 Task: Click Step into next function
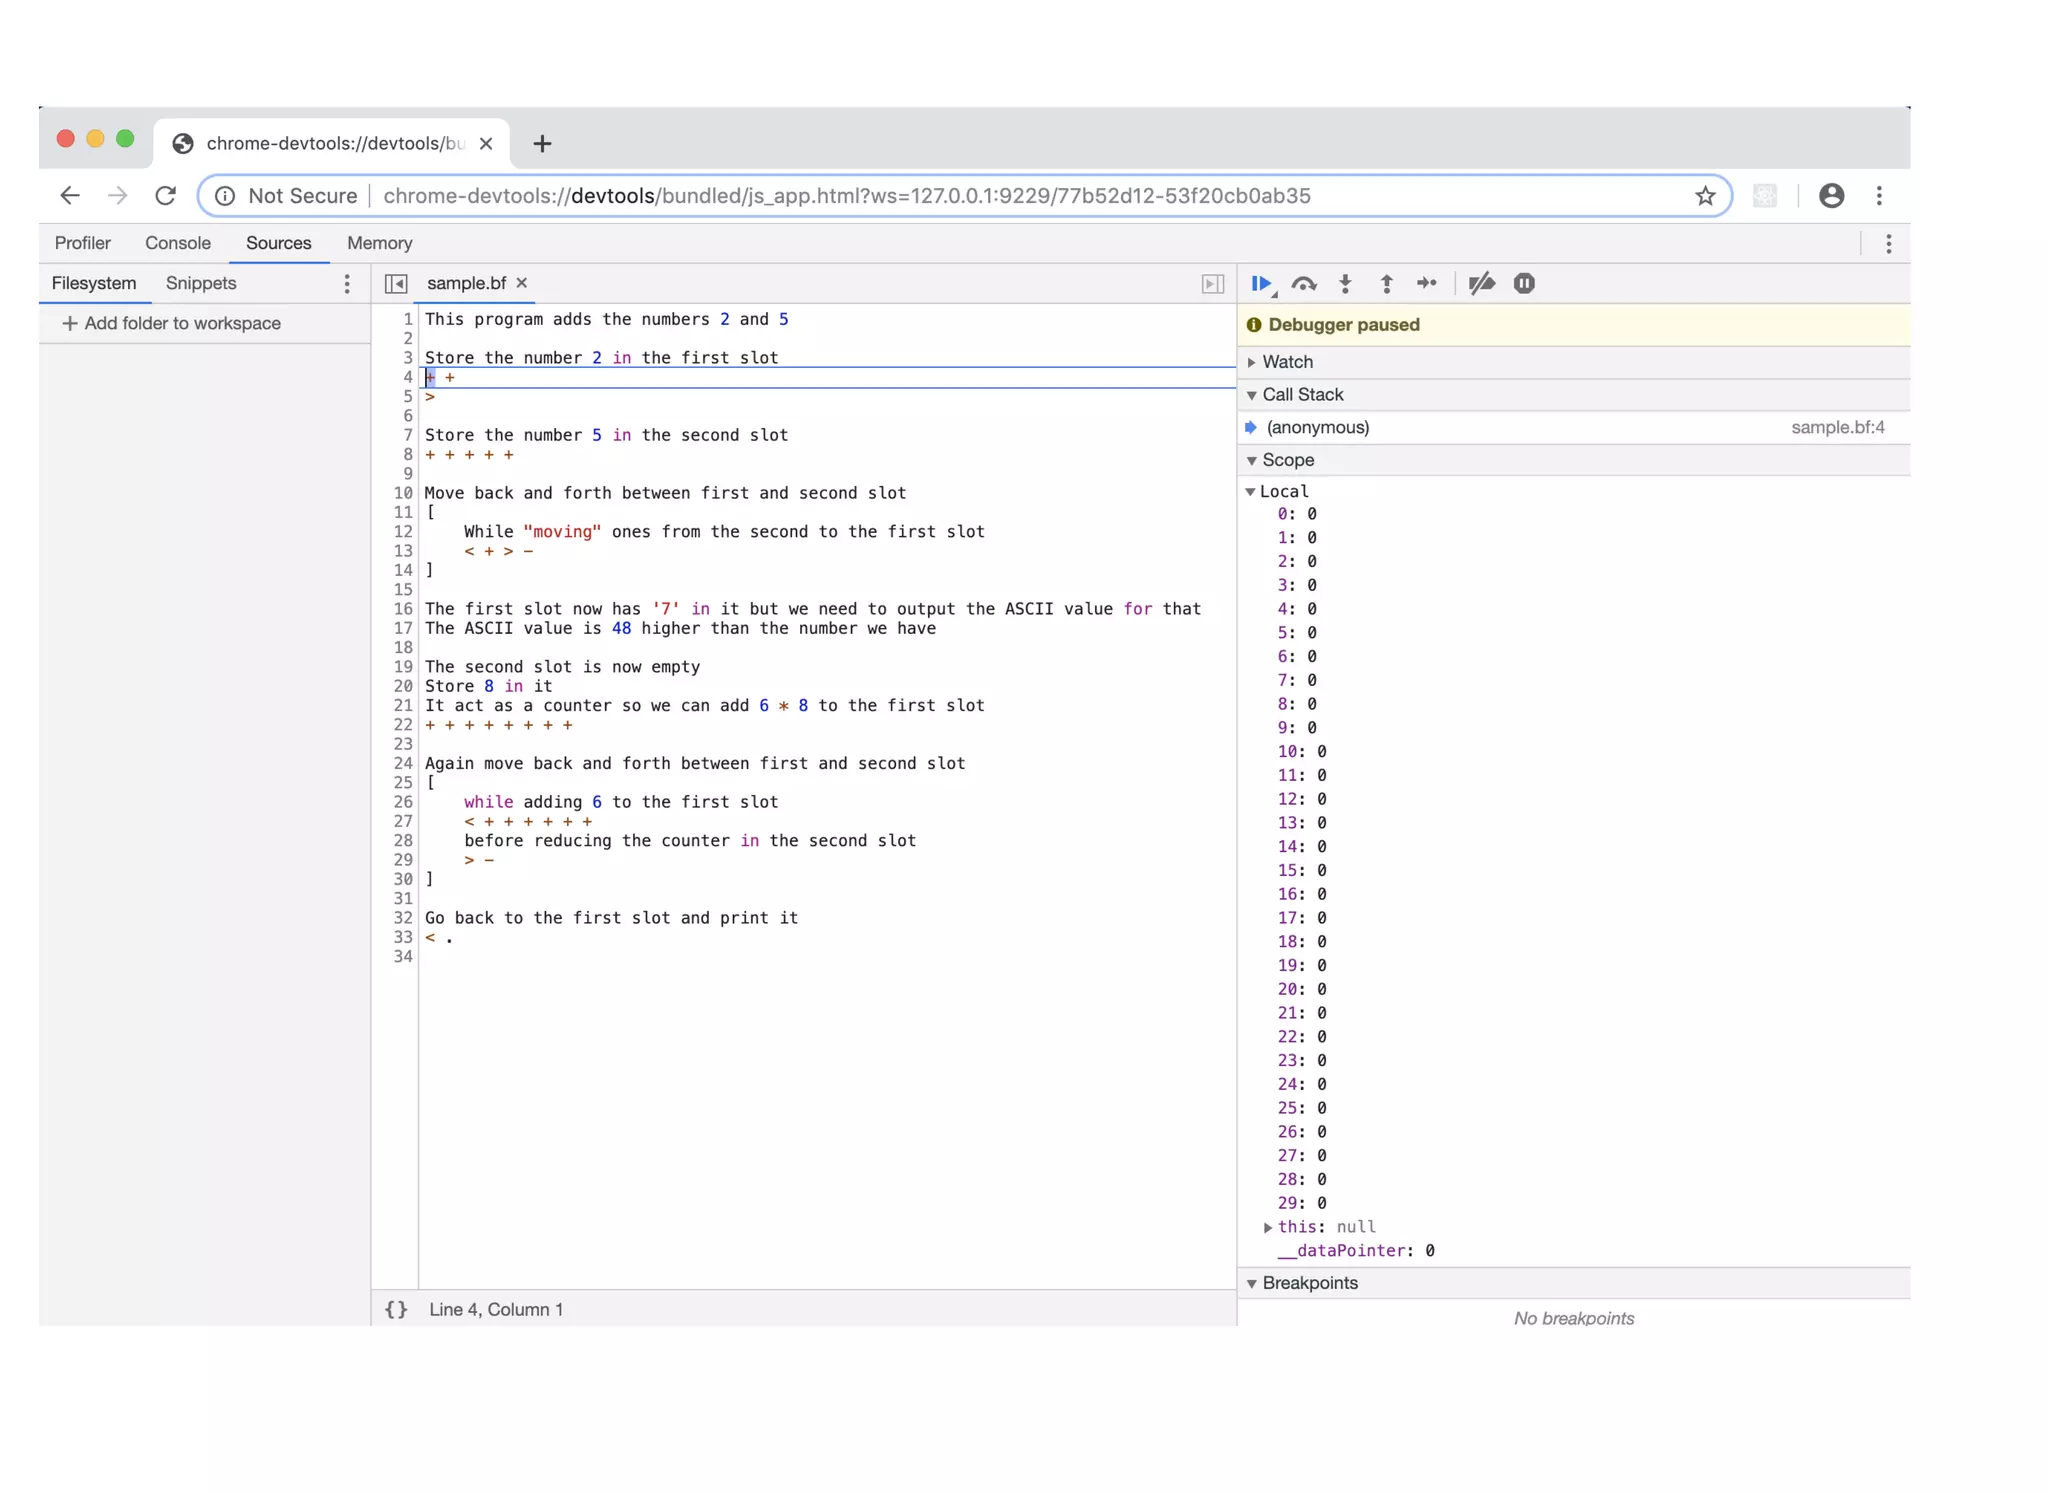(1346, 284)
